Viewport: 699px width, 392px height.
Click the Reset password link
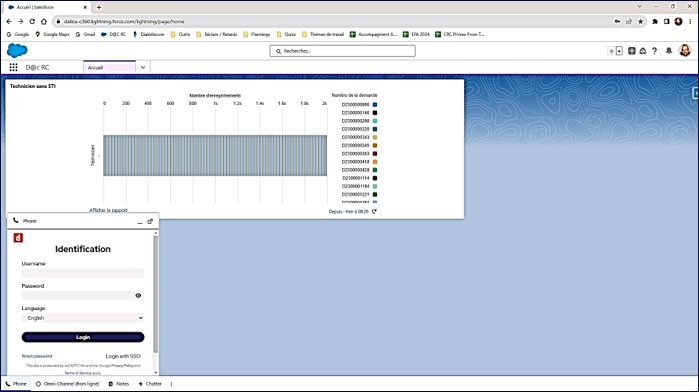pyautogui.click(x=37, y=356)
